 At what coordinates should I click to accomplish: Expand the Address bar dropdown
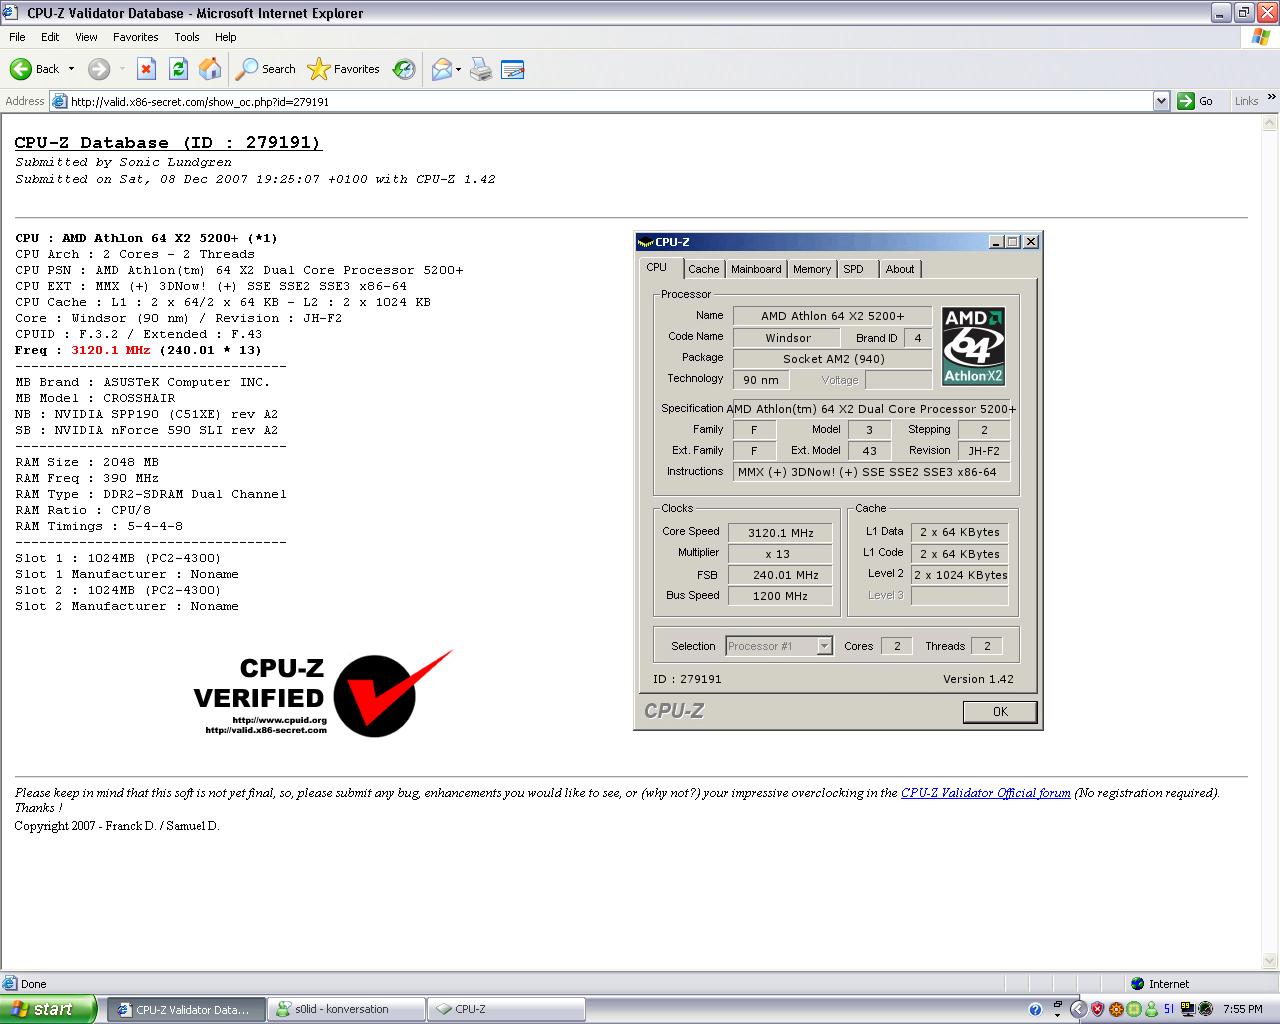point(1161,101)
